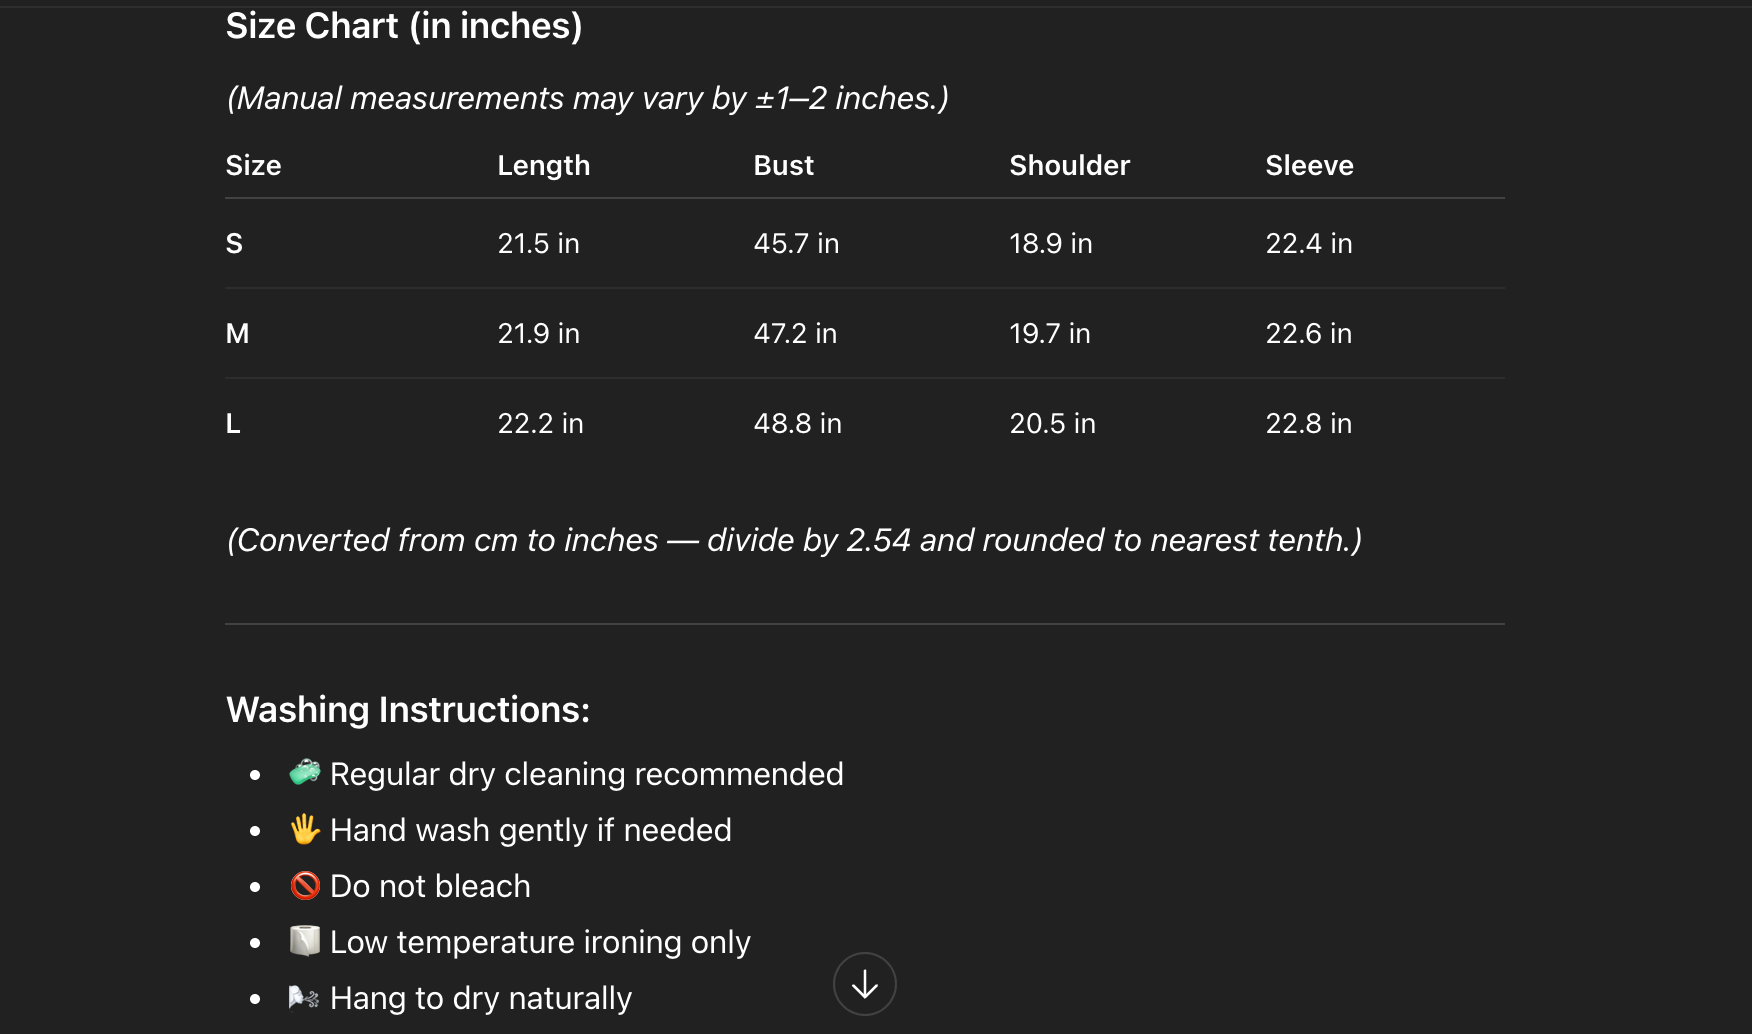Click the prohibited sign beside Do not bleach
Viewport: 1752px width, 1034px height.
pos(304,885)
